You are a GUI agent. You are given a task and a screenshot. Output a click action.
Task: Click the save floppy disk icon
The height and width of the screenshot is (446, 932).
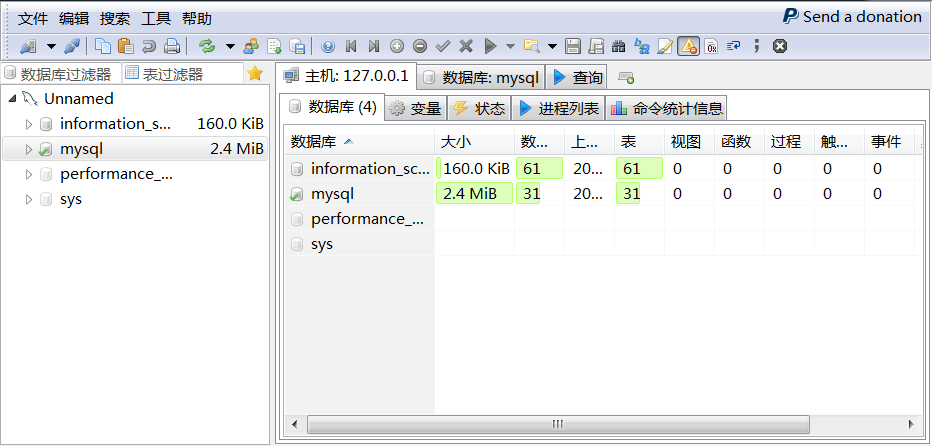572,46
